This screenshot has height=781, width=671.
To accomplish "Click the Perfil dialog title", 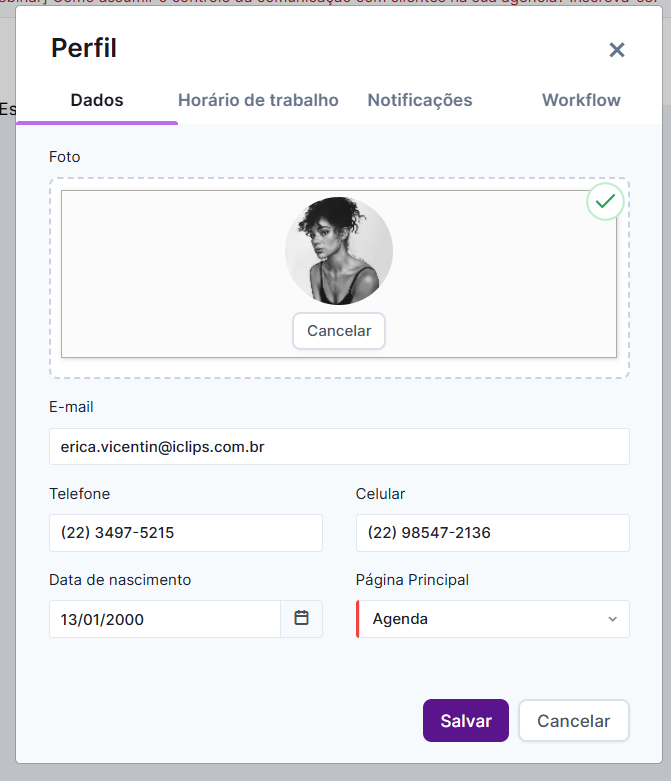I will pyautogui.click(x=84, y=48).
